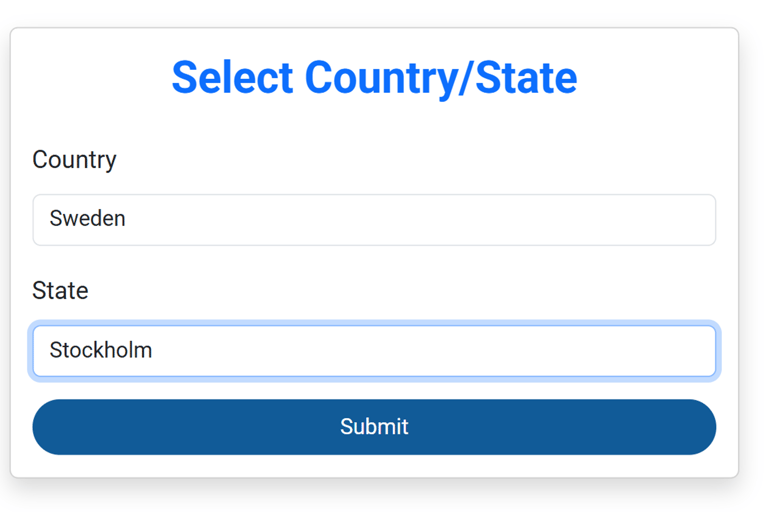
Task: Click the Country label text
Action: [x=74, y=160]
